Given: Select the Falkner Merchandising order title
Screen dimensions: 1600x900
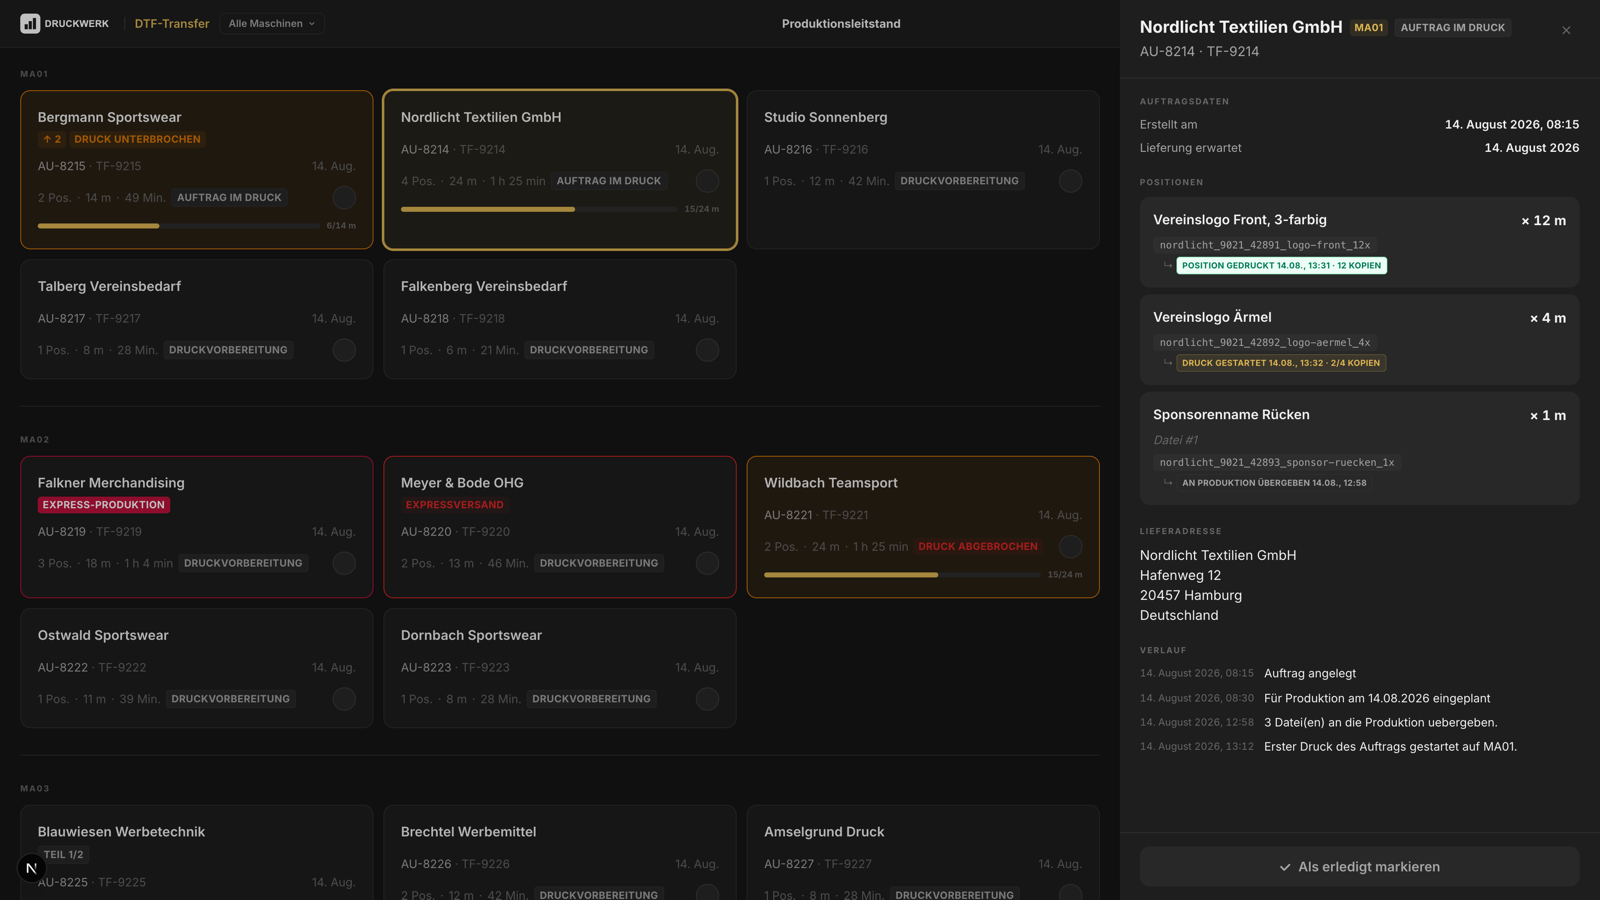Looking at the screenshot, I should [x=111, y=483].
